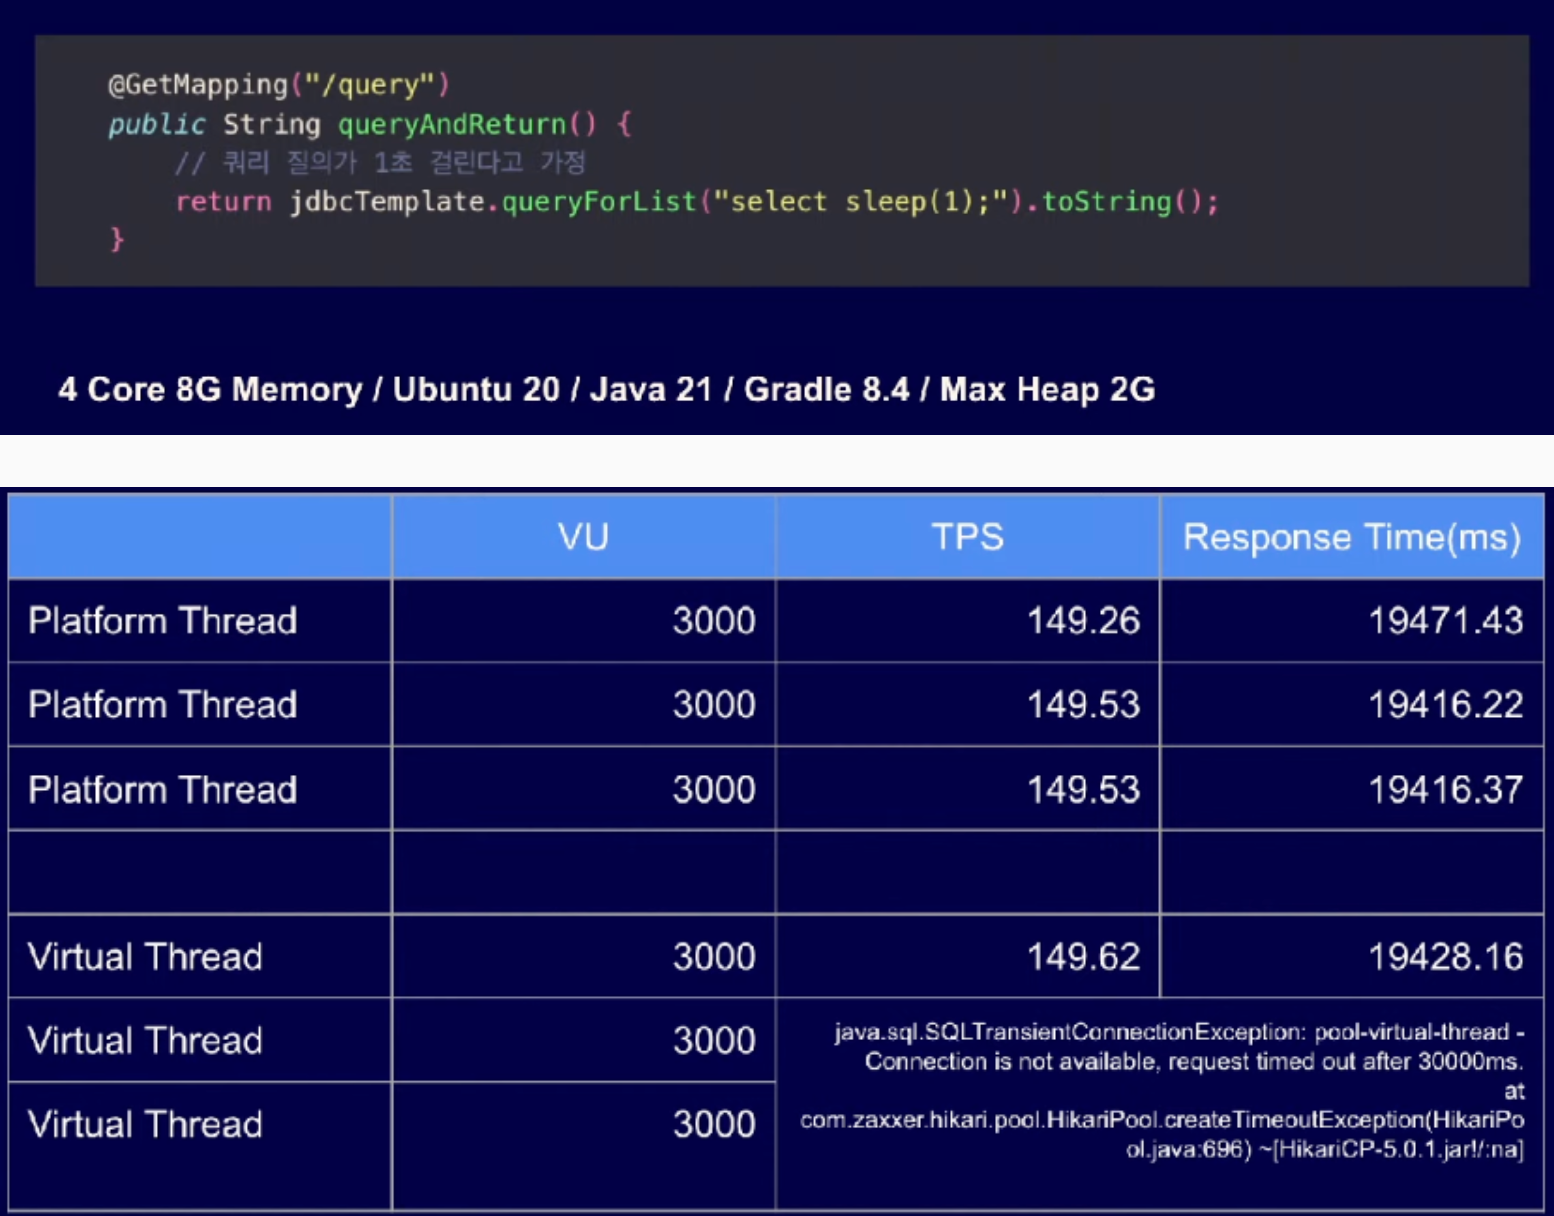1554x1216 pixels.
Task: Click the TPS column header
Action: tap(967, 537)
